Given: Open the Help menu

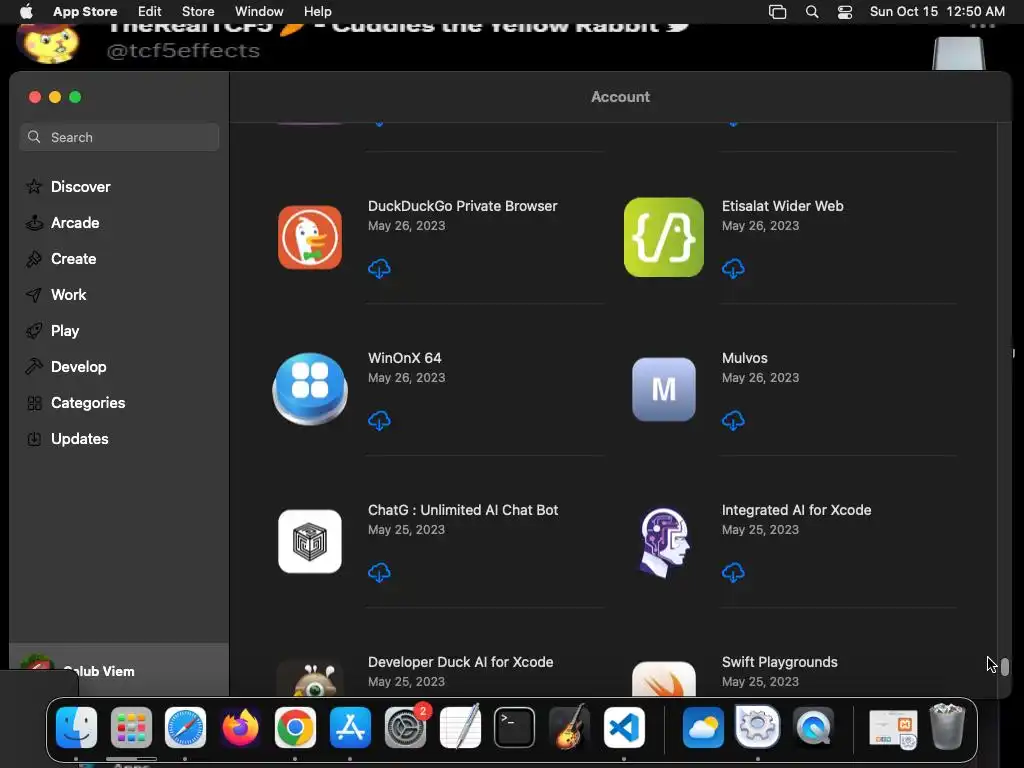Looking at the screenshot, I should [x=317, y=12].
